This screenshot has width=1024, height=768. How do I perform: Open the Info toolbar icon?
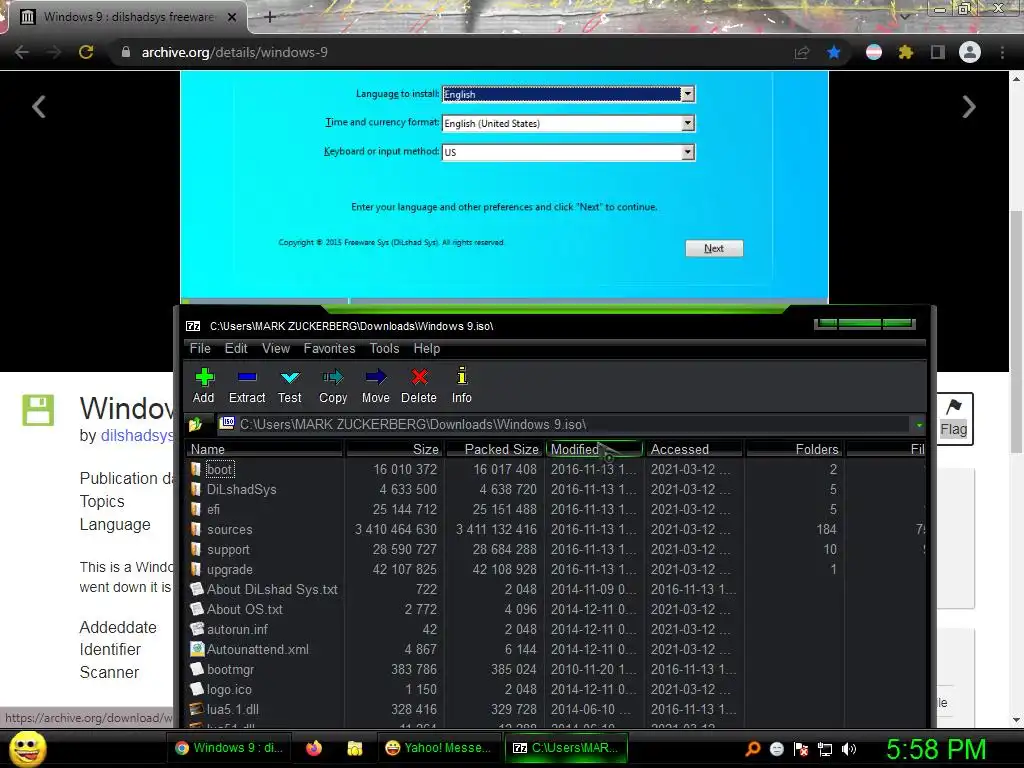(x=462, y=385)
